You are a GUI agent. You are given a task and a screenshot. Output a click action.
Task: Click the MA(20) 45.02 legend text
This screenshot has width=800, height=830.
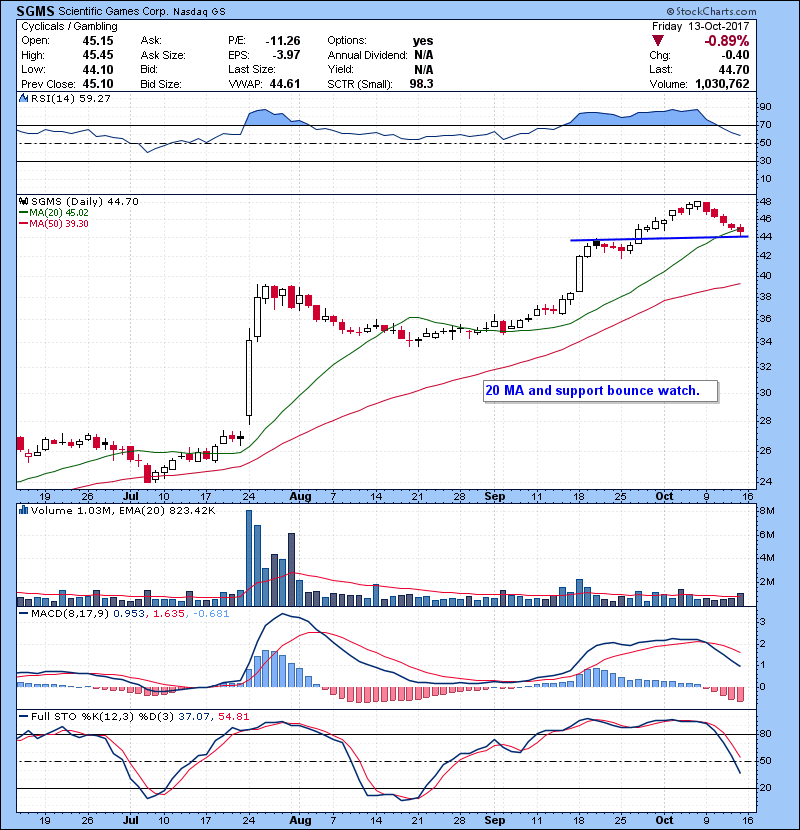pos(59,212)
